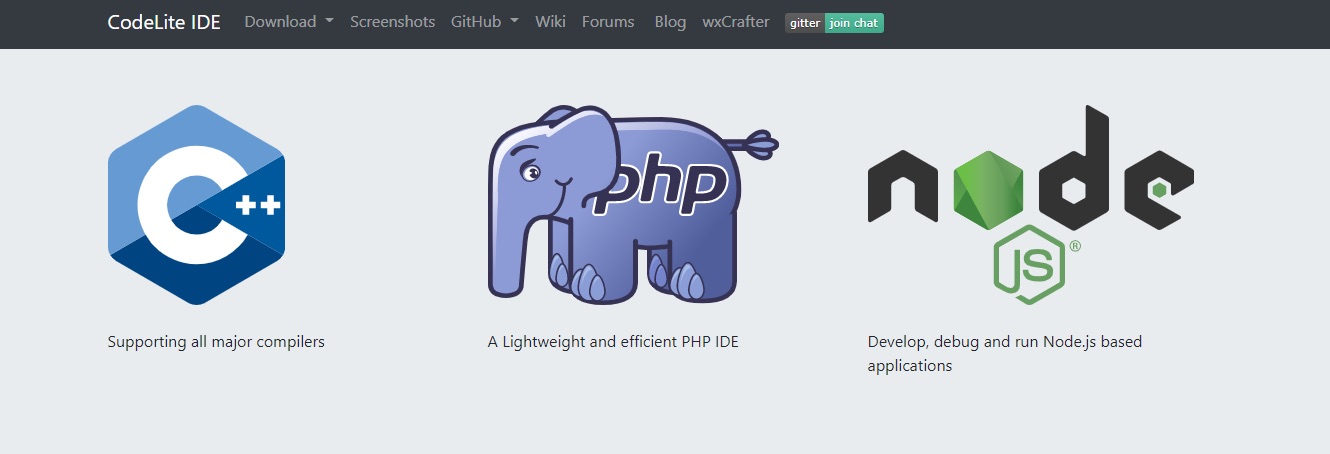Click the C++ hexagon logo

pyautogui.click(x=196, y=204)
